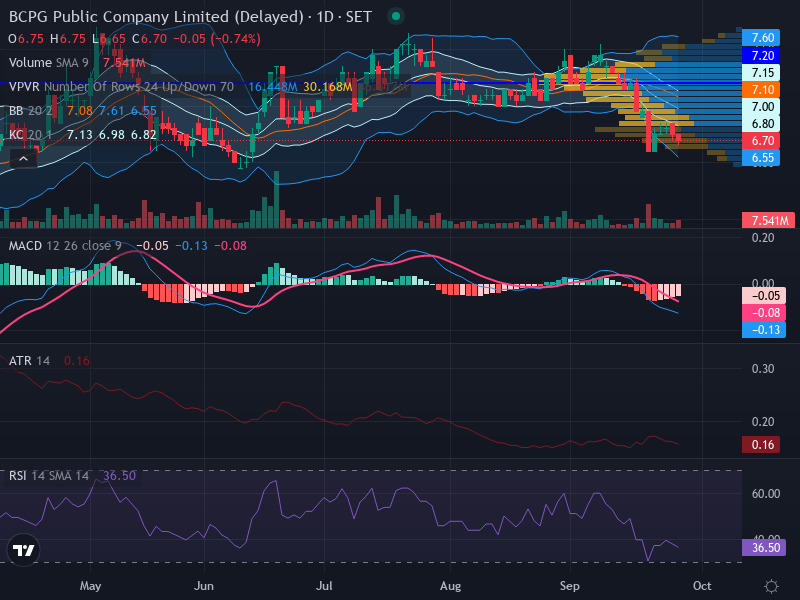
Task: Click the 7.10 orange price label
Action: pyautogui.click(x=761, y=90)
